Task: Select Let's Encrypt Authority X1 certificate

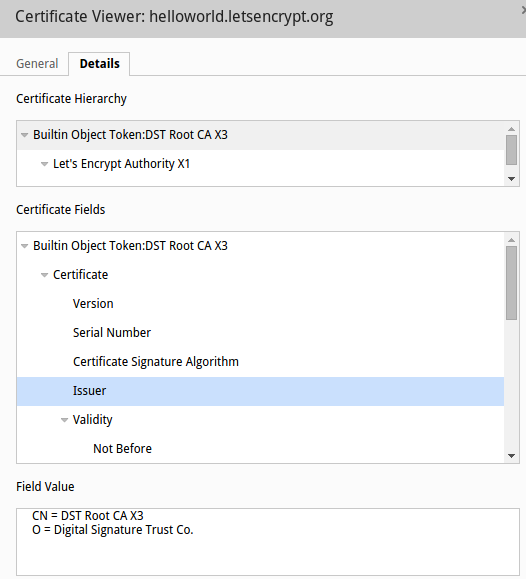Action: coord(260,164)
